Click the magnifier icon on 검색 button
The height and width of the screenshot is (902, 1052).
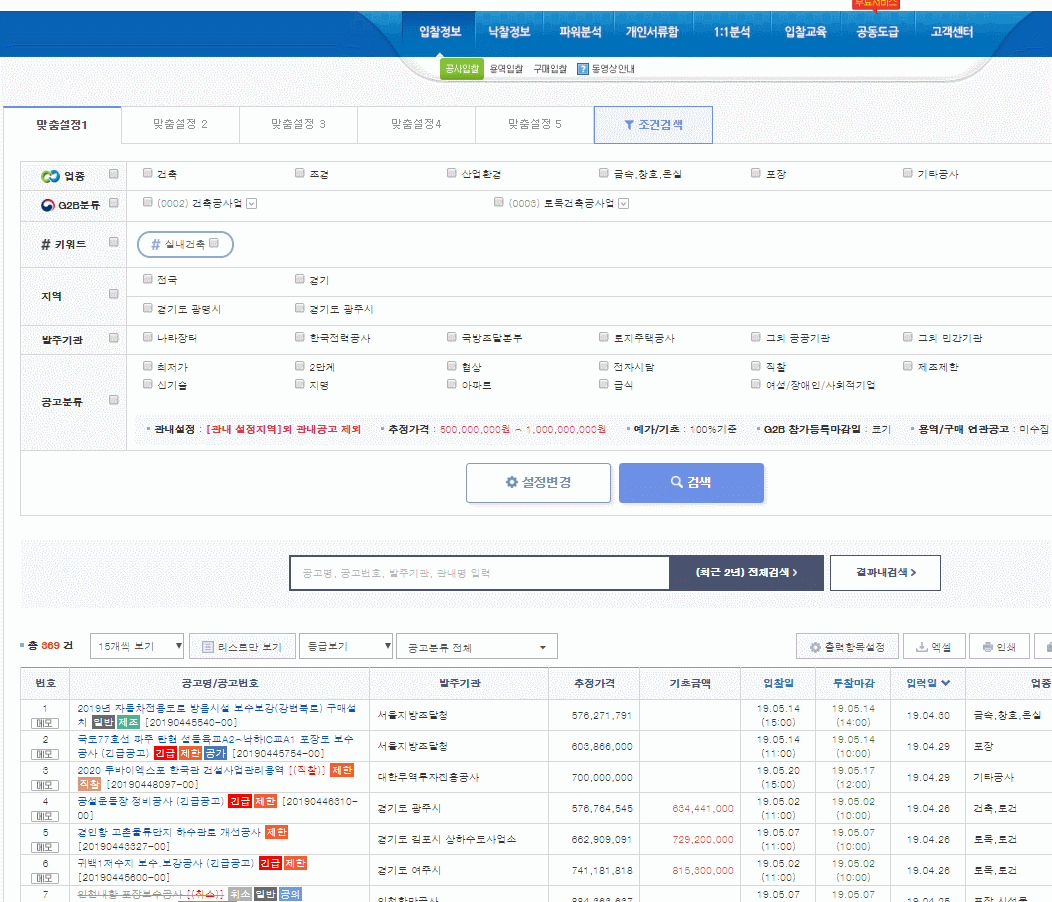coord(676,482)
